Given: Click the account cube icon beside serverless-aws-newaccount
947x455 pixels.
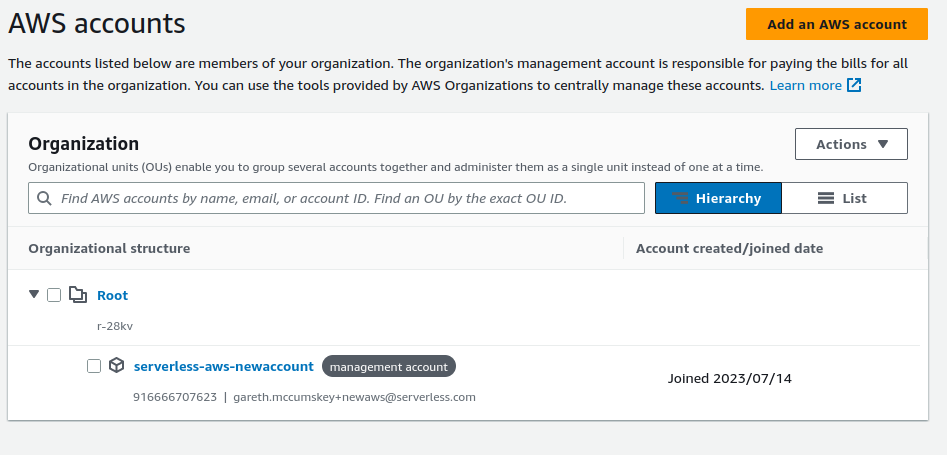Looking at the screenshot, I should click(x=117, y=365).
